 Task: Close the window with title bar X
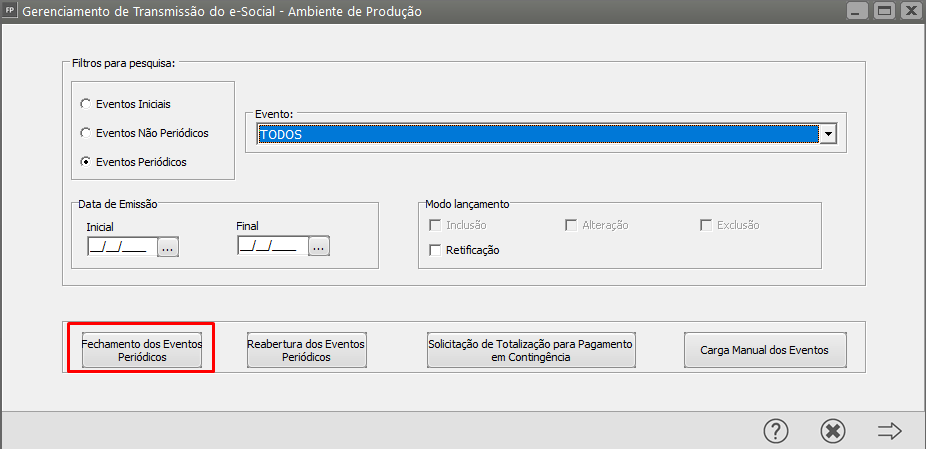[910, 11]
